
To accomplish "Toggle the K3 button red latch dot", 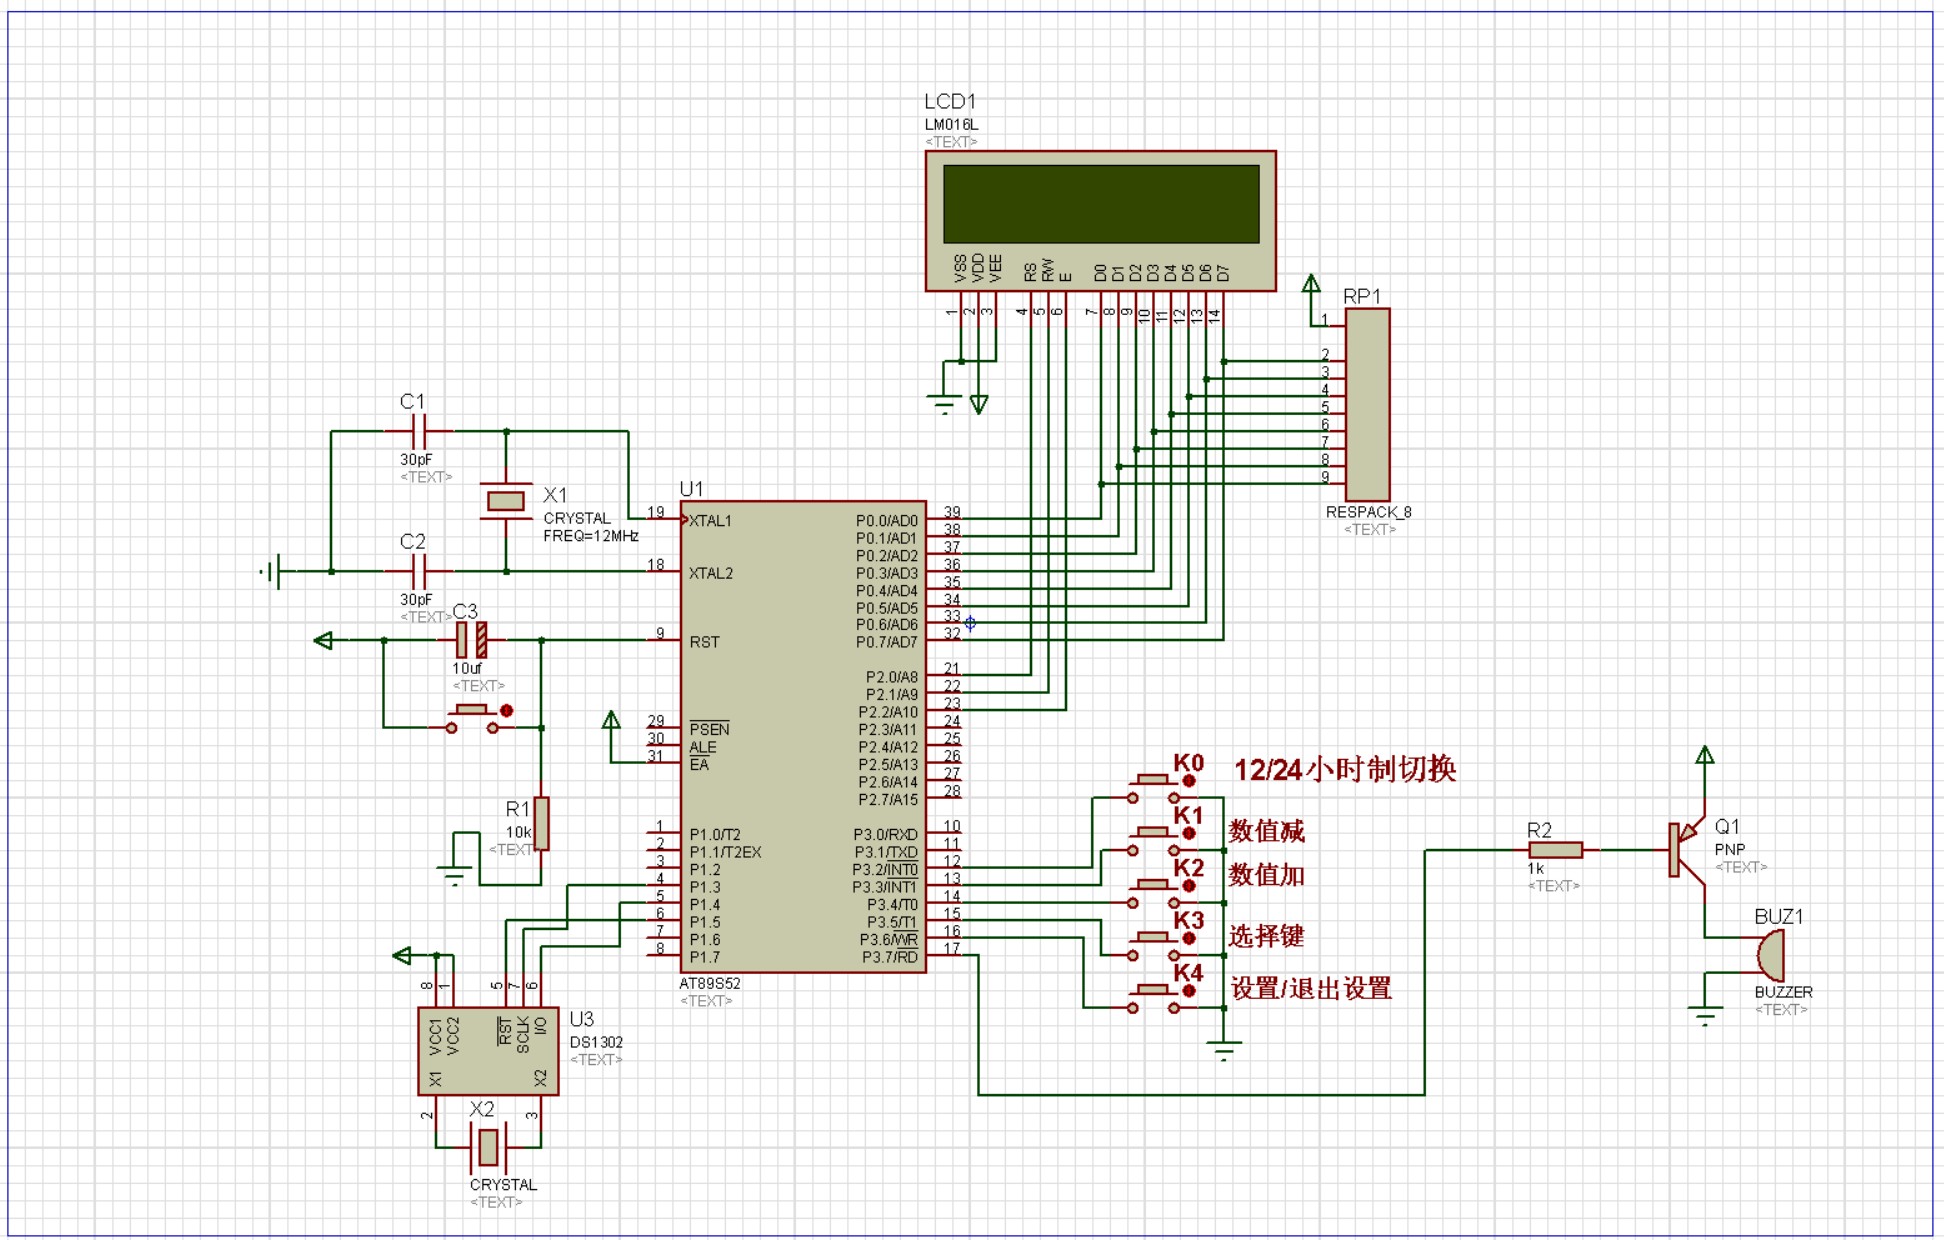I will pos(1189,938).
